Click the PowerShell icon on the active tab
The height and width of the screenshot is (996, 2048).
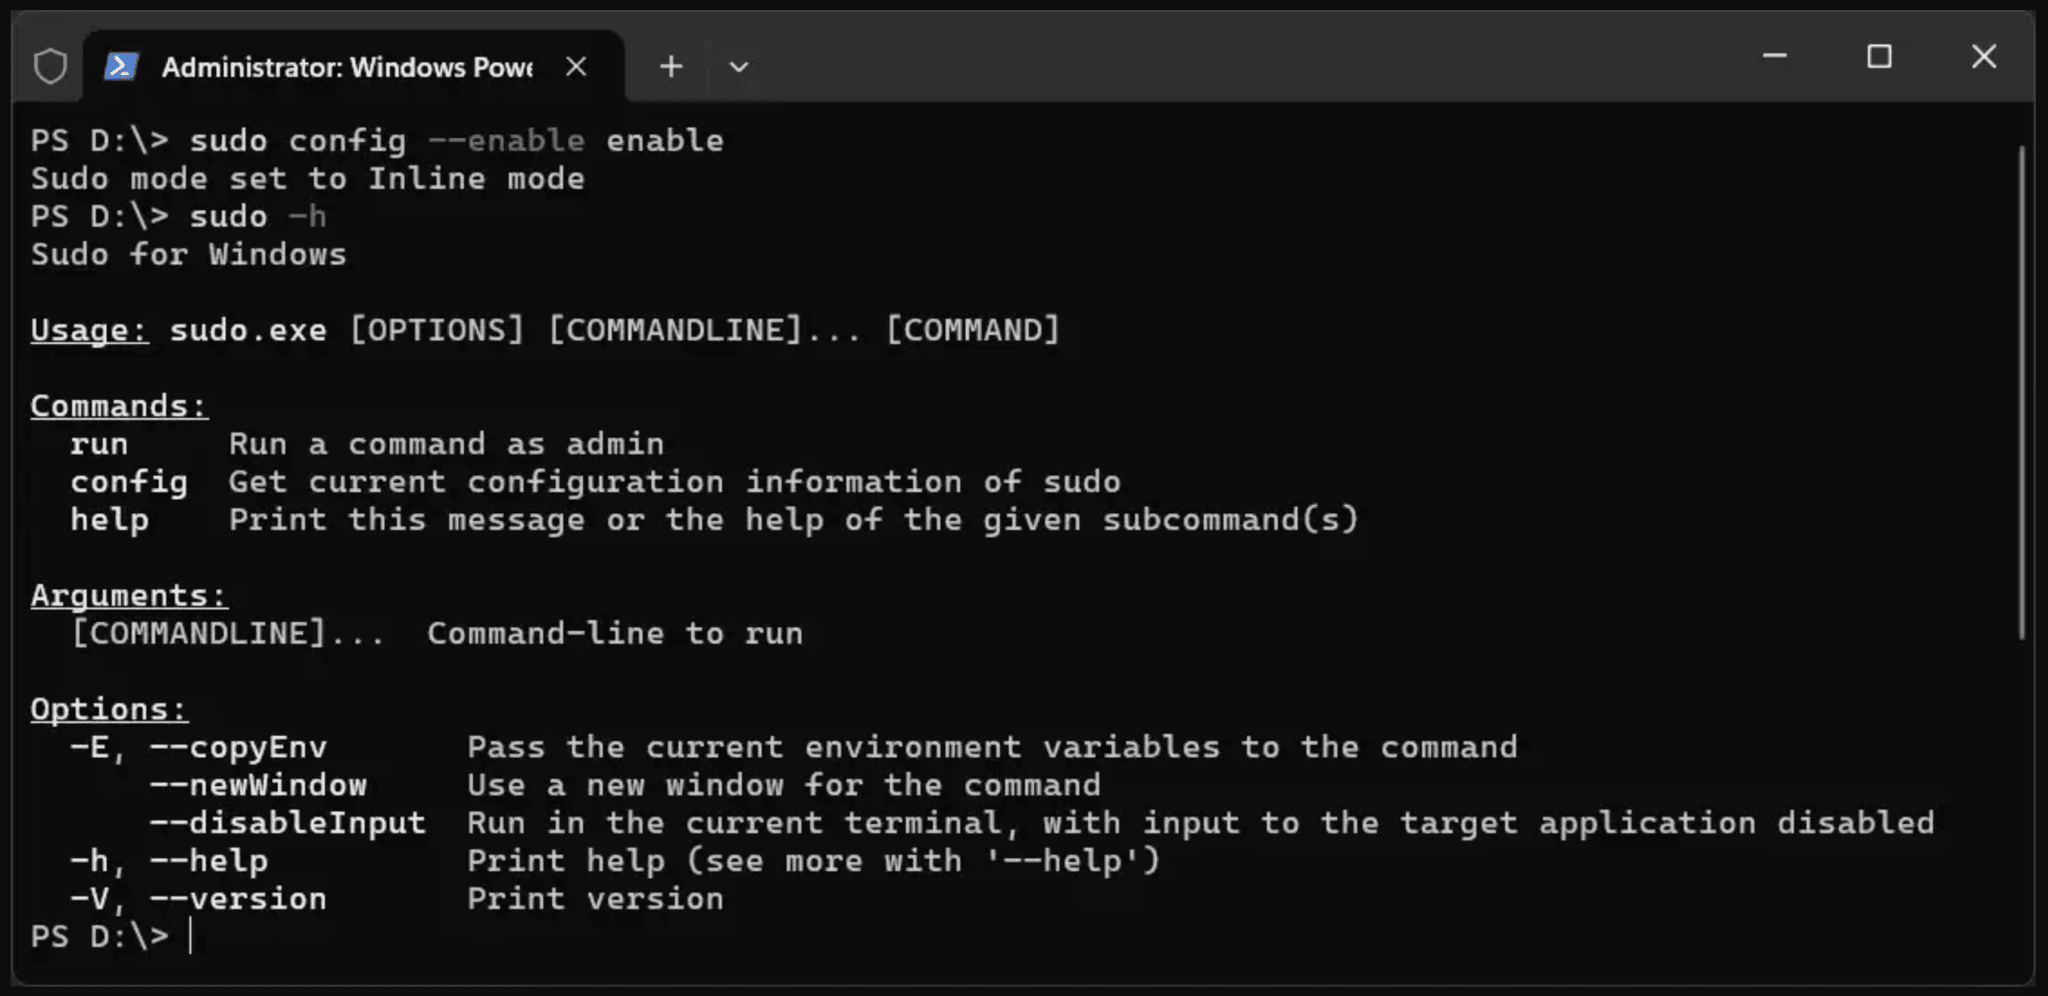120,66
